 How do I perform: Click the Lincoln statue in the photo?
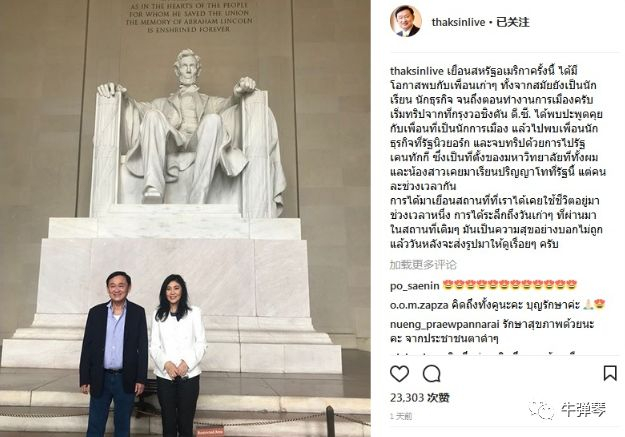coord(187,132)
